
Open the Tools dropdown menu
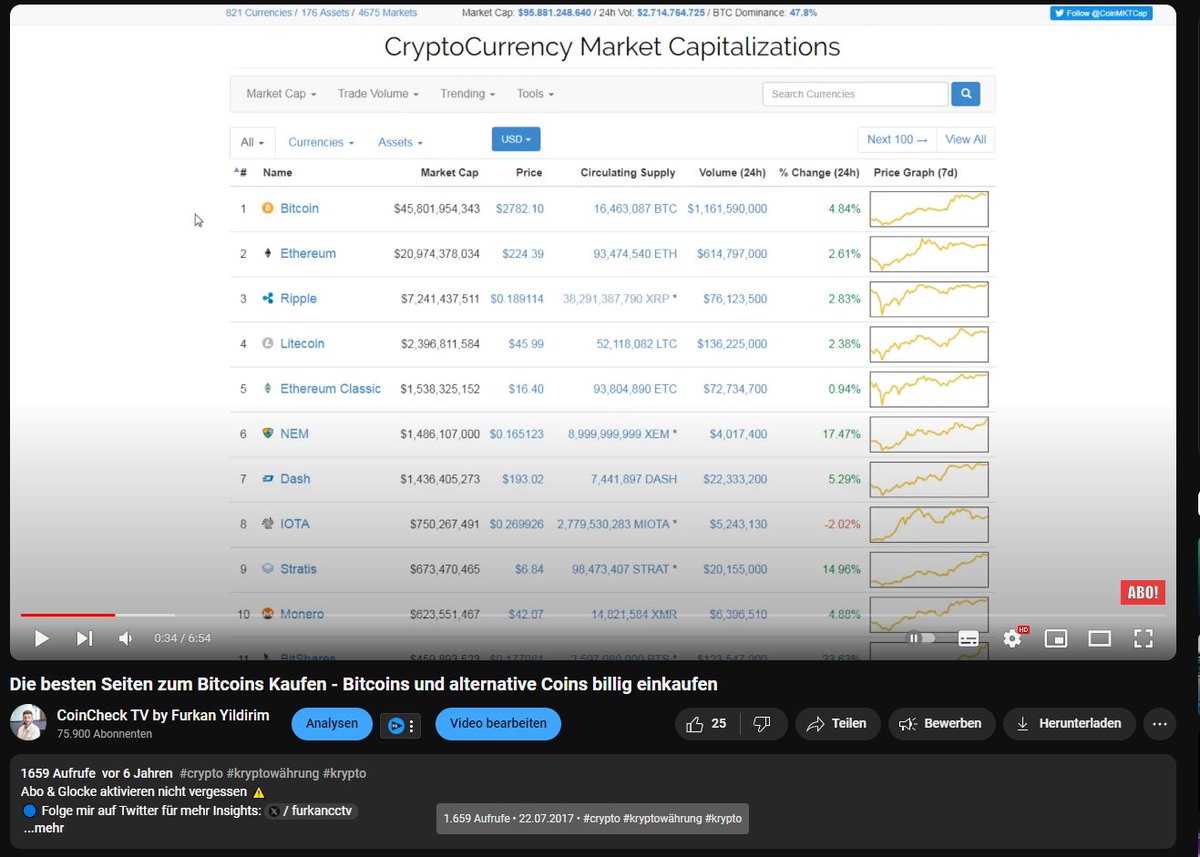pos(535,94)
